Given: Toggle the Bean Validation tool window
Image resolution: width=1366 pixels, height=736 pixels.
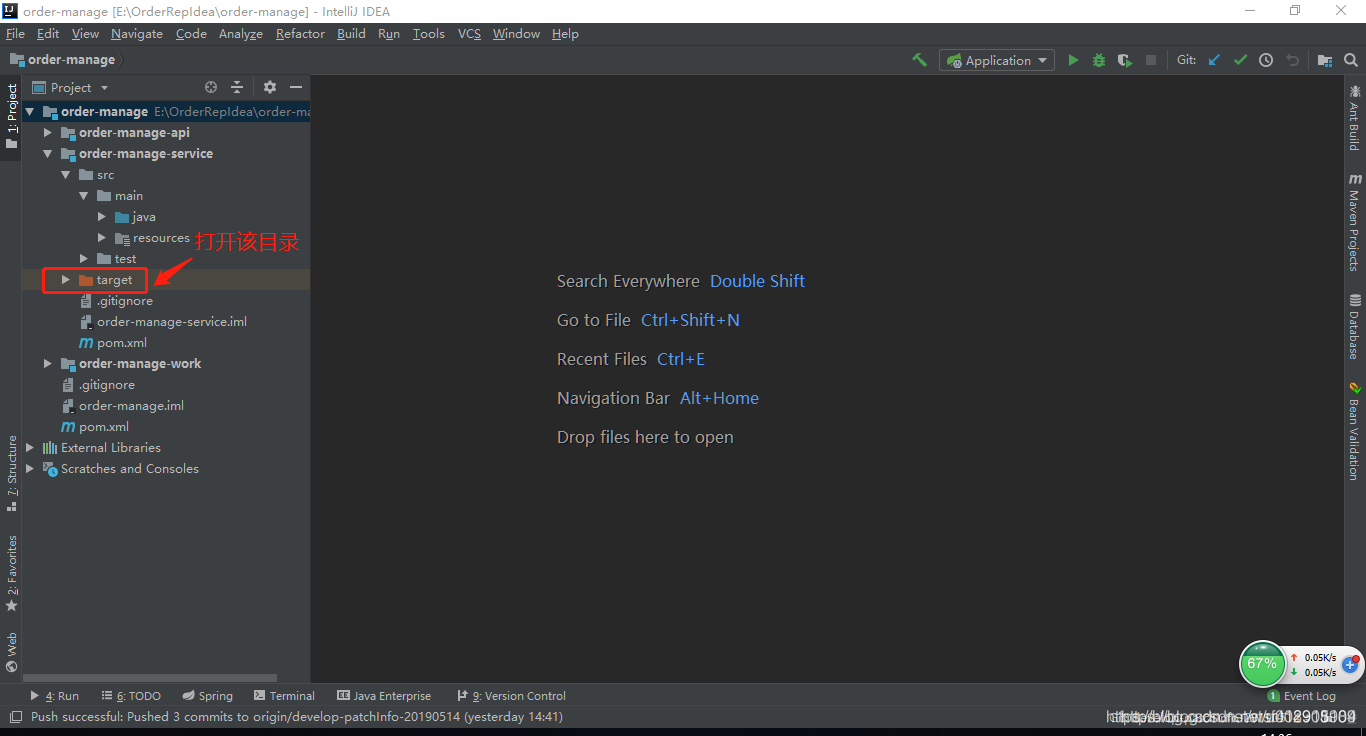Looking at the screenshot, I should coord(1355,431).
